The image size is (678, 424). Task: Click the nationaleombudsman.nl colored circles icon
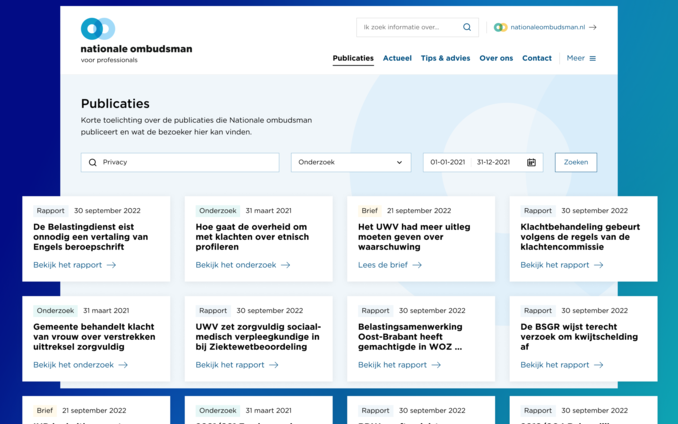500,27
